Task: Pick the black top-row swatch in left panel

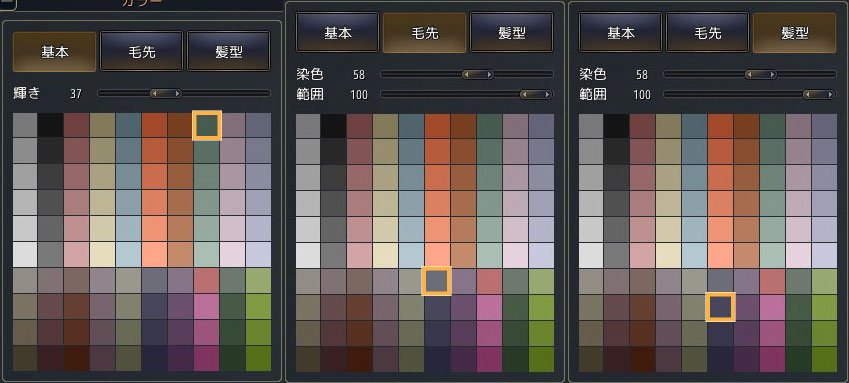Action: click(x=50, y=125)
